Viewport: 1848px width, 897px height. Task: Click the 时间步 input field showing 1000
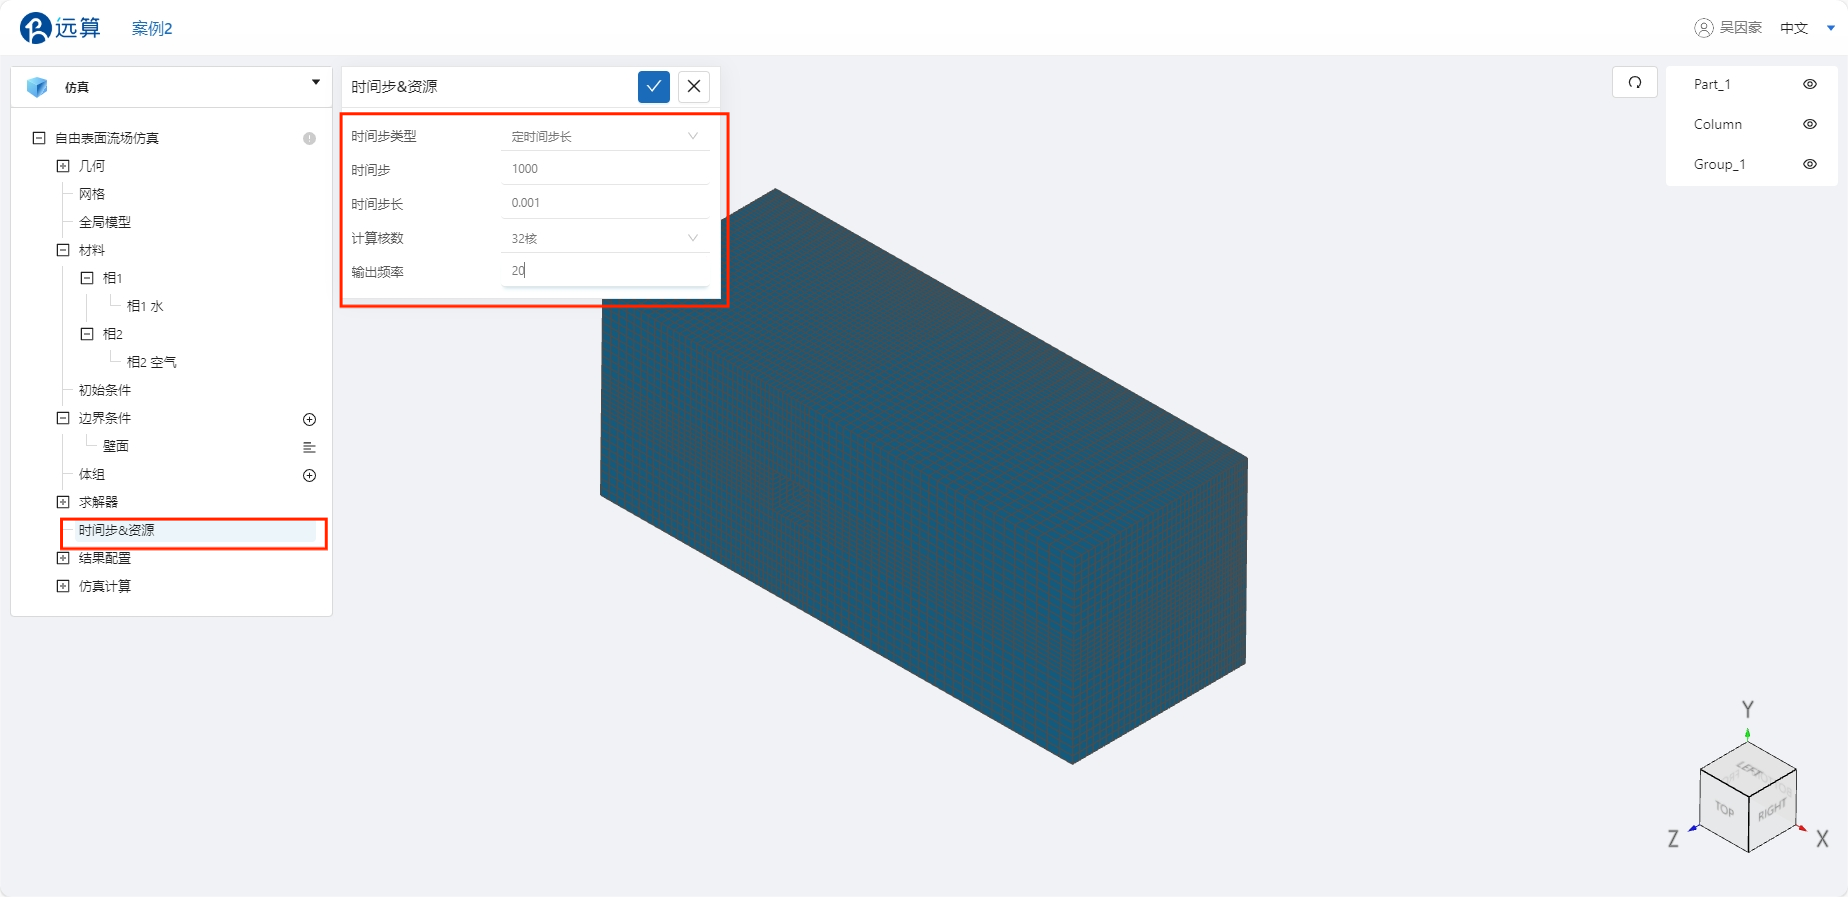(x=605, y=169)
